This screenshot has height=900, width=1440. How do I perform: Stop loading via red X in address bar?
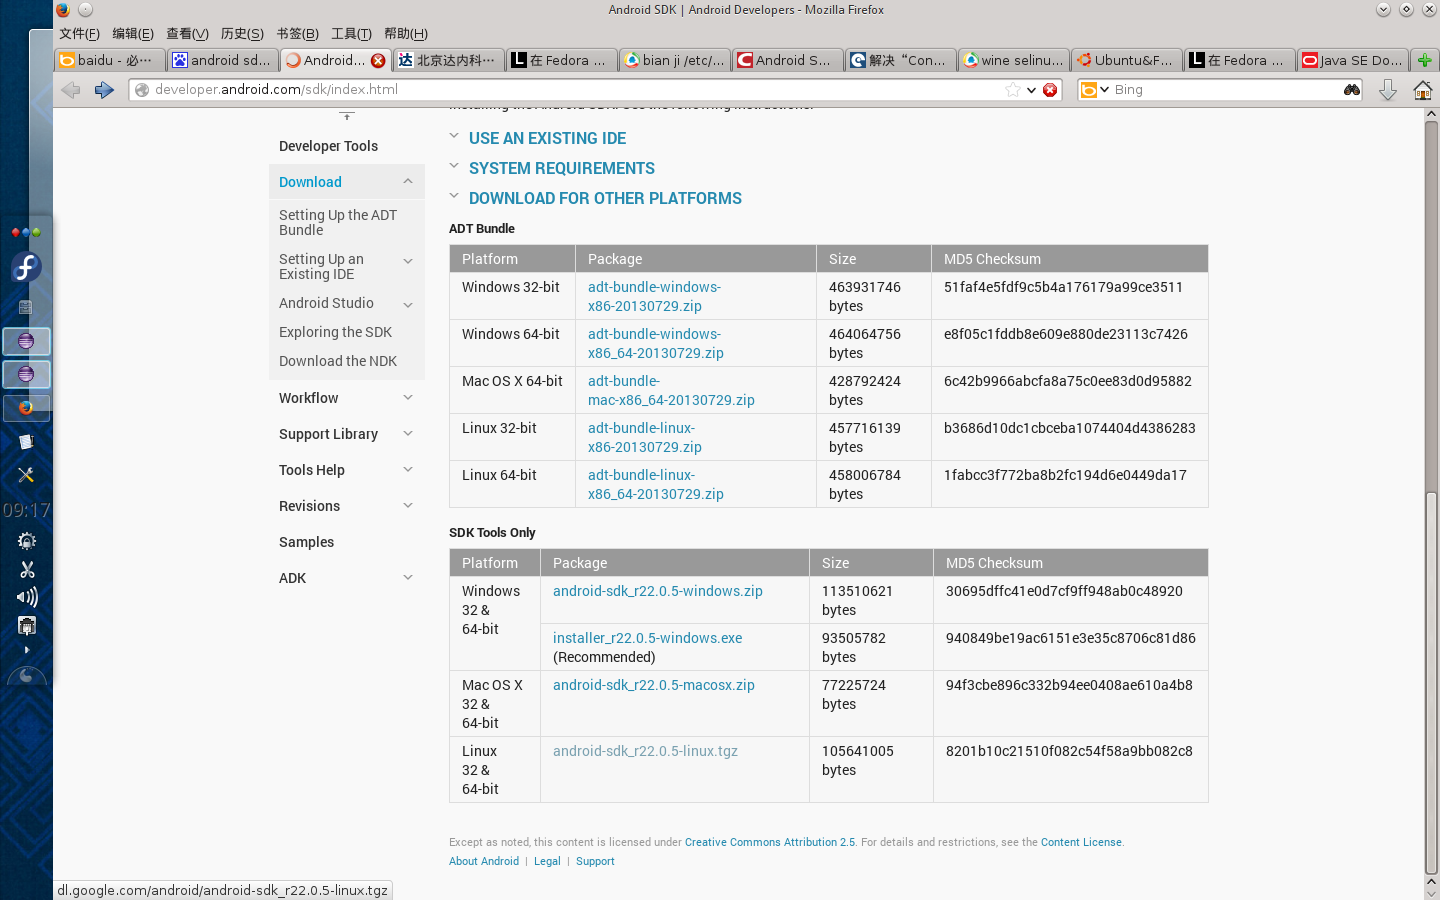point(1050,90)
